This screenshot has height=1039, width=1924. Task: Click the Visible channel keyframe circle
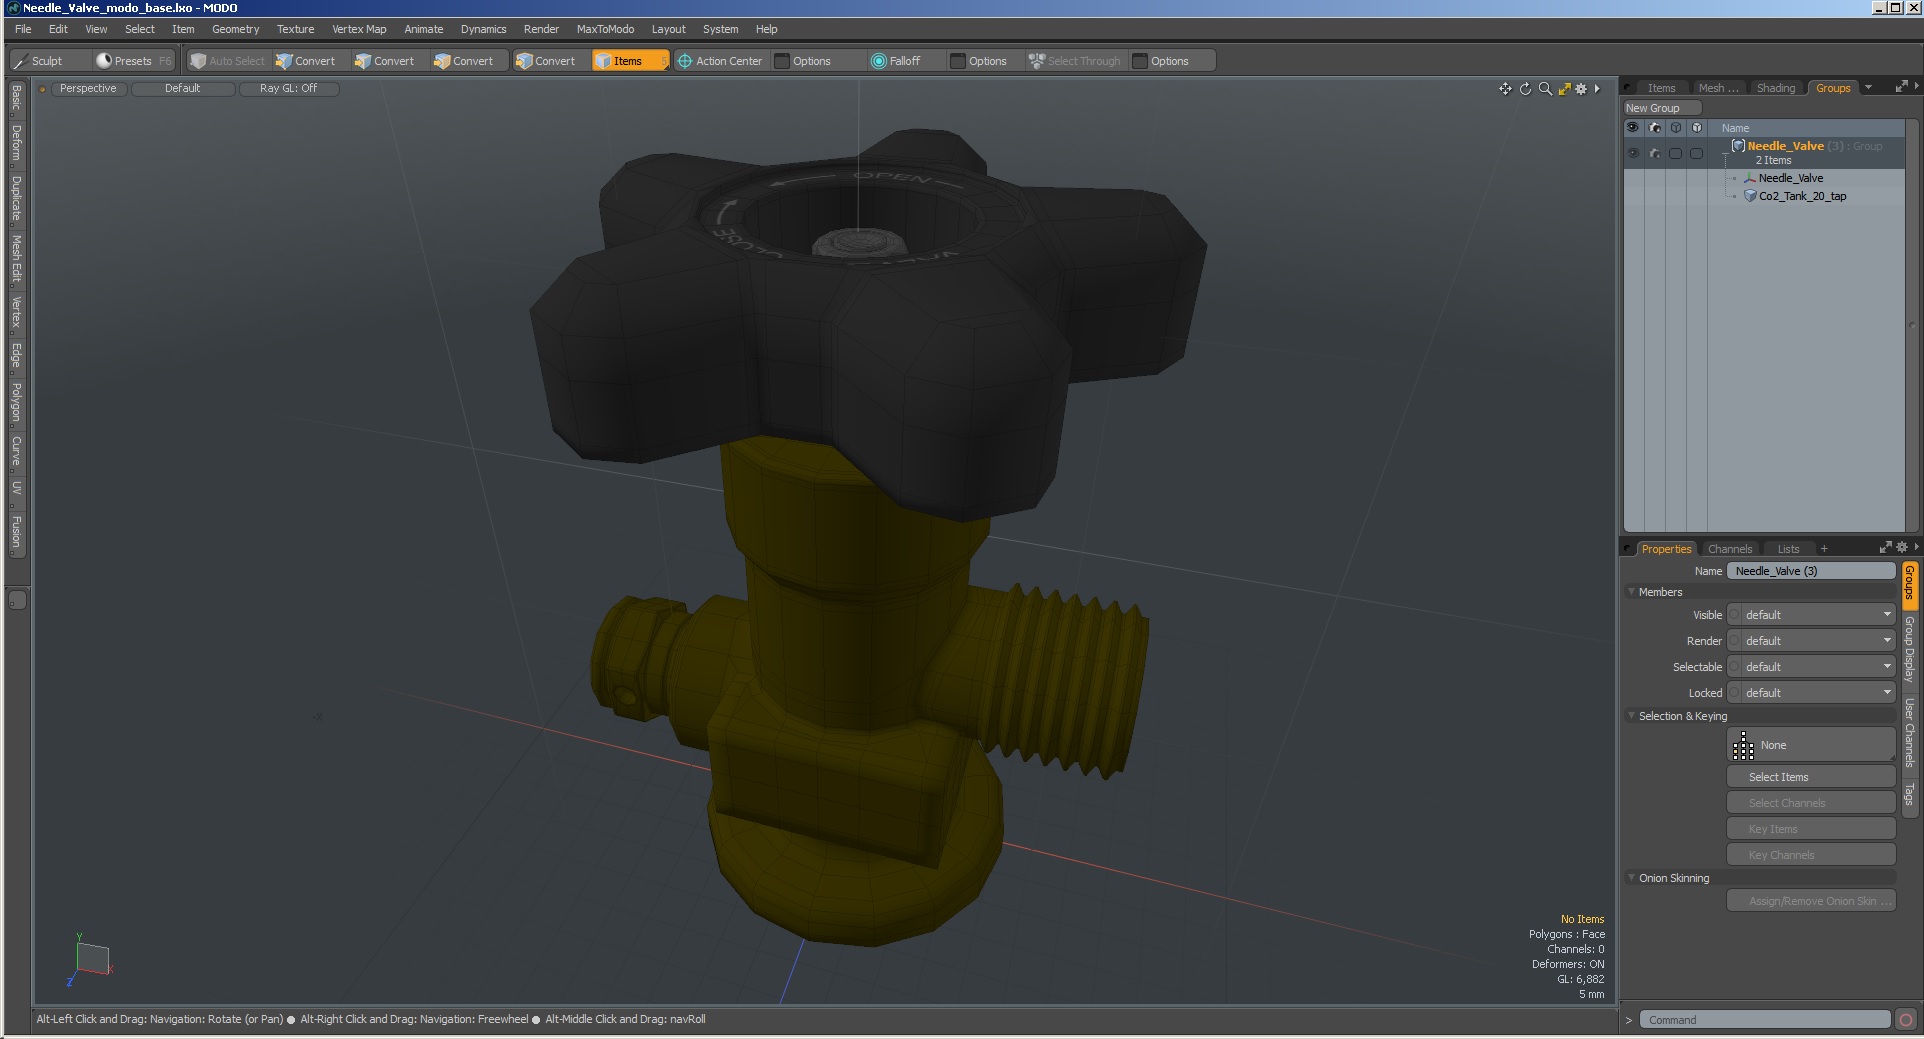[x=1735, y=615]
